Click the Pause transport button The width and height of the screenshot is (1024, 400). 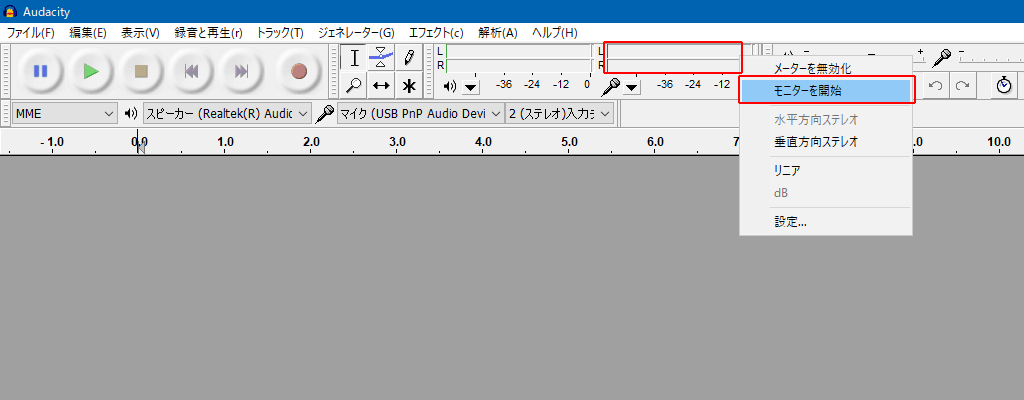(x=40, y=71)
